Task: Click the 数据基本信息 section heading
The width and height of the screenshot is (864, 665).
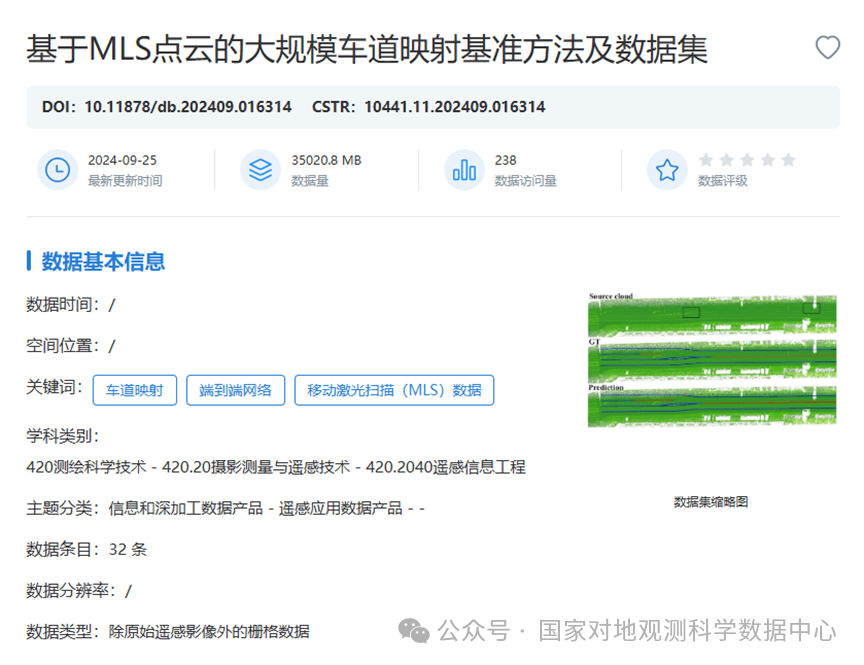Action: point(103,262)
